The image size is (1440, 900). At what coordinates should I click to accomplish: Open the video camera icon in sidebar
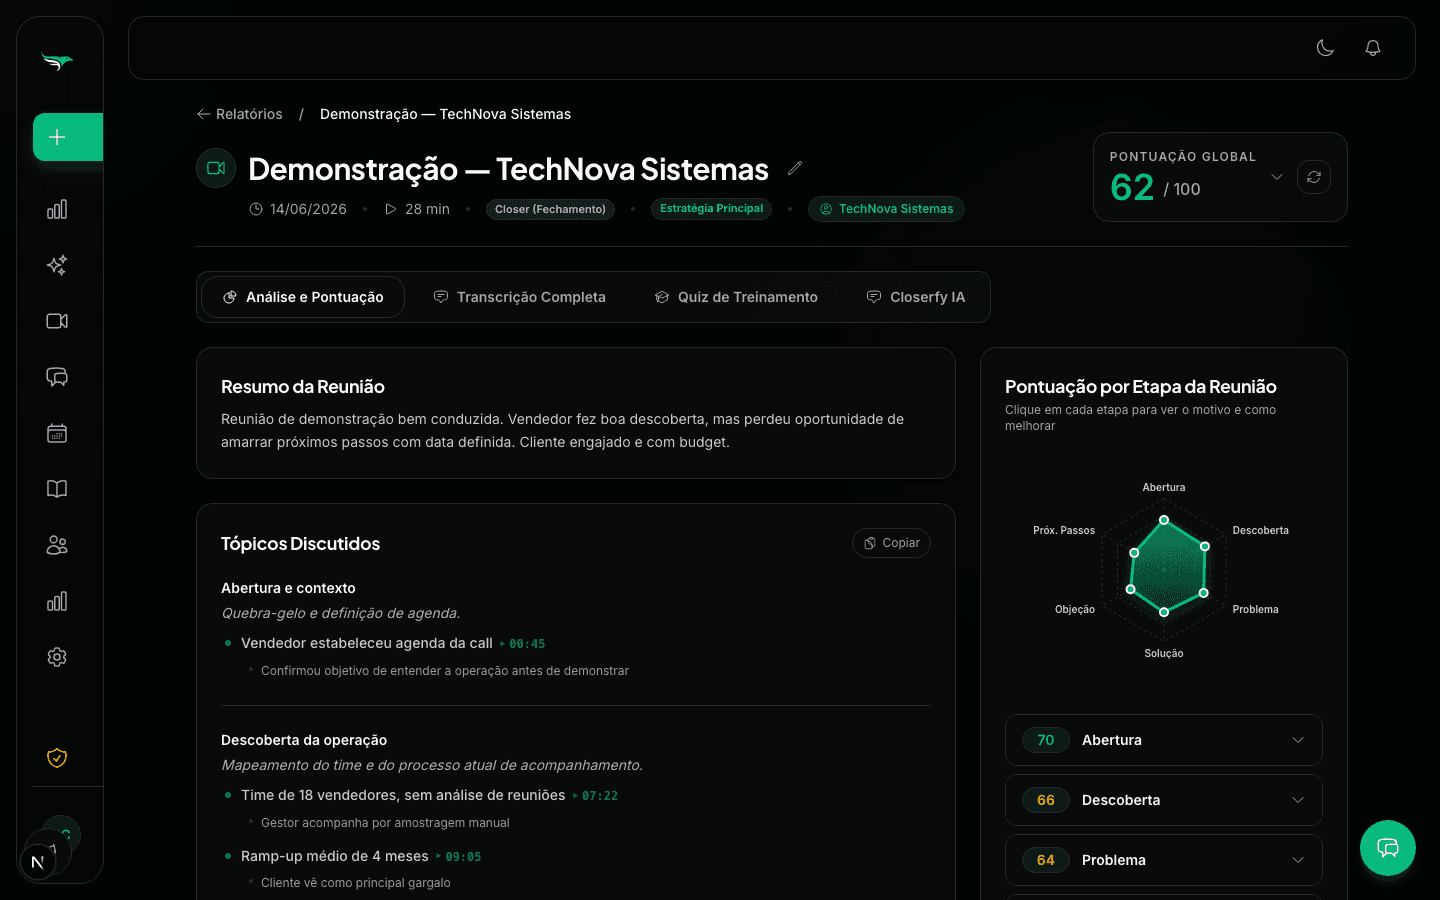coord(57,321)
